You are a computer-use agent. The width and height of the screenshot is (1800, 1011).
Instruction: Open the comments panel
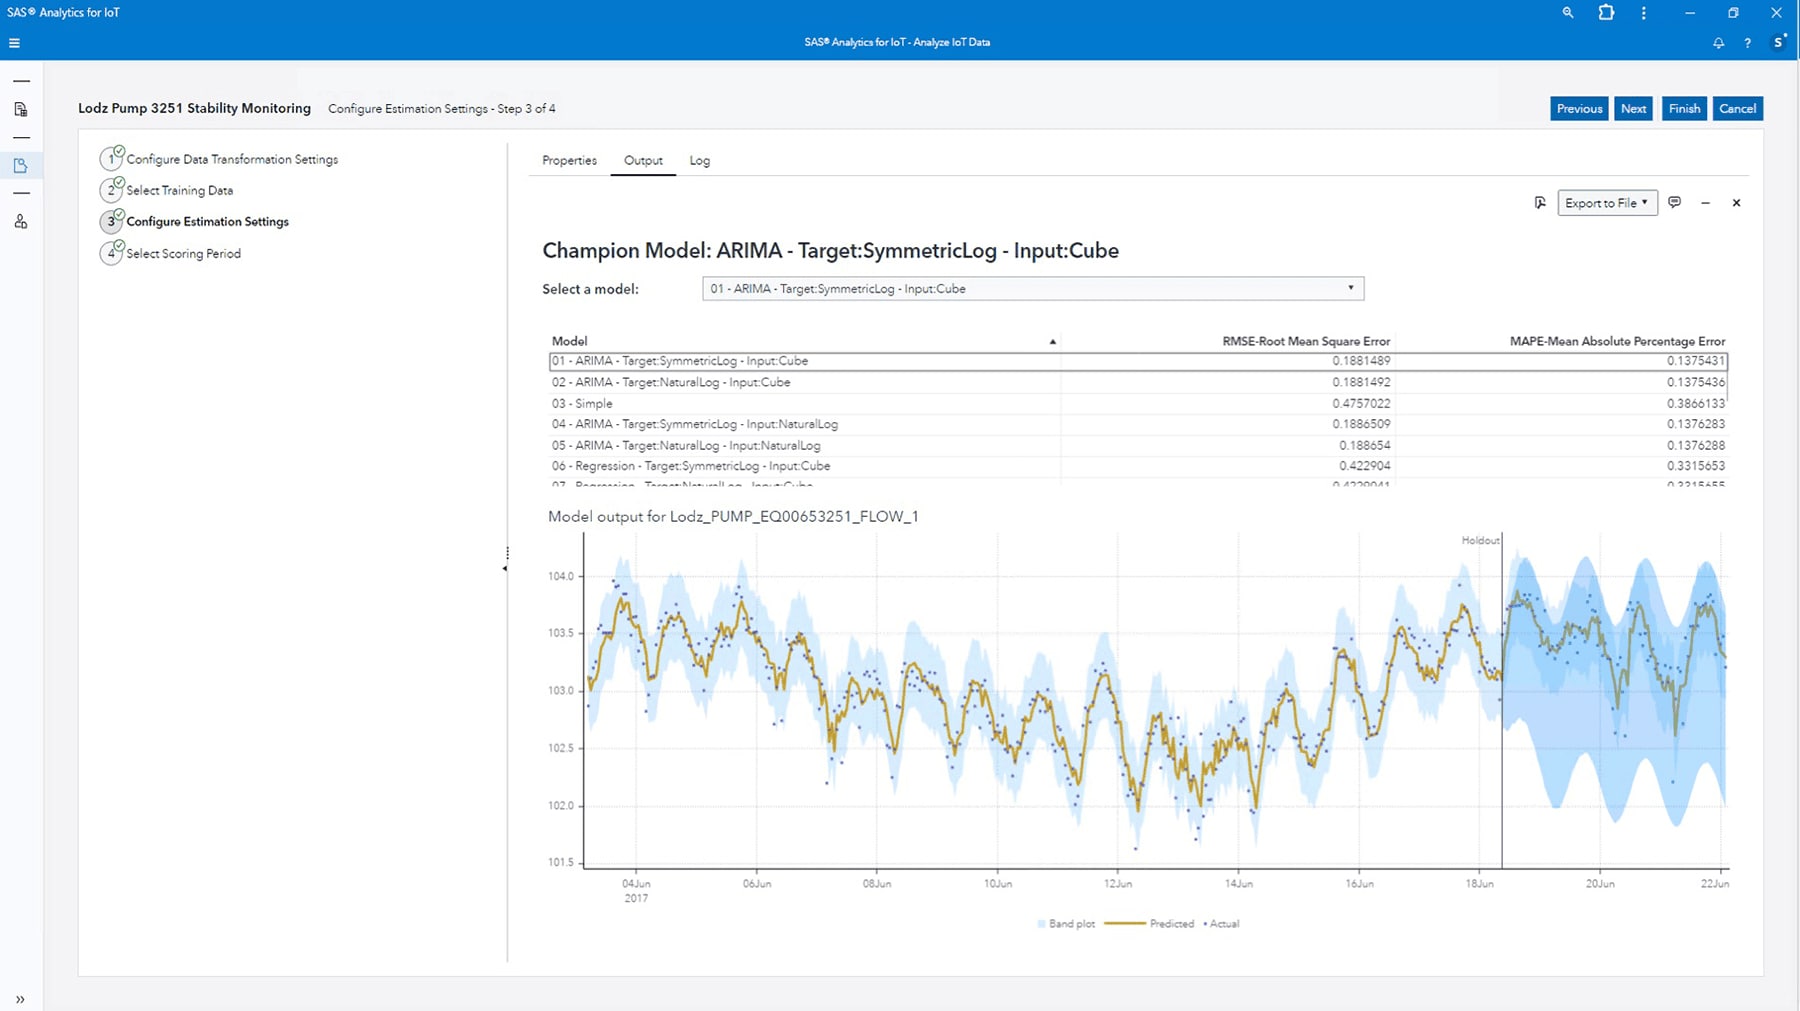(1675, 202)
